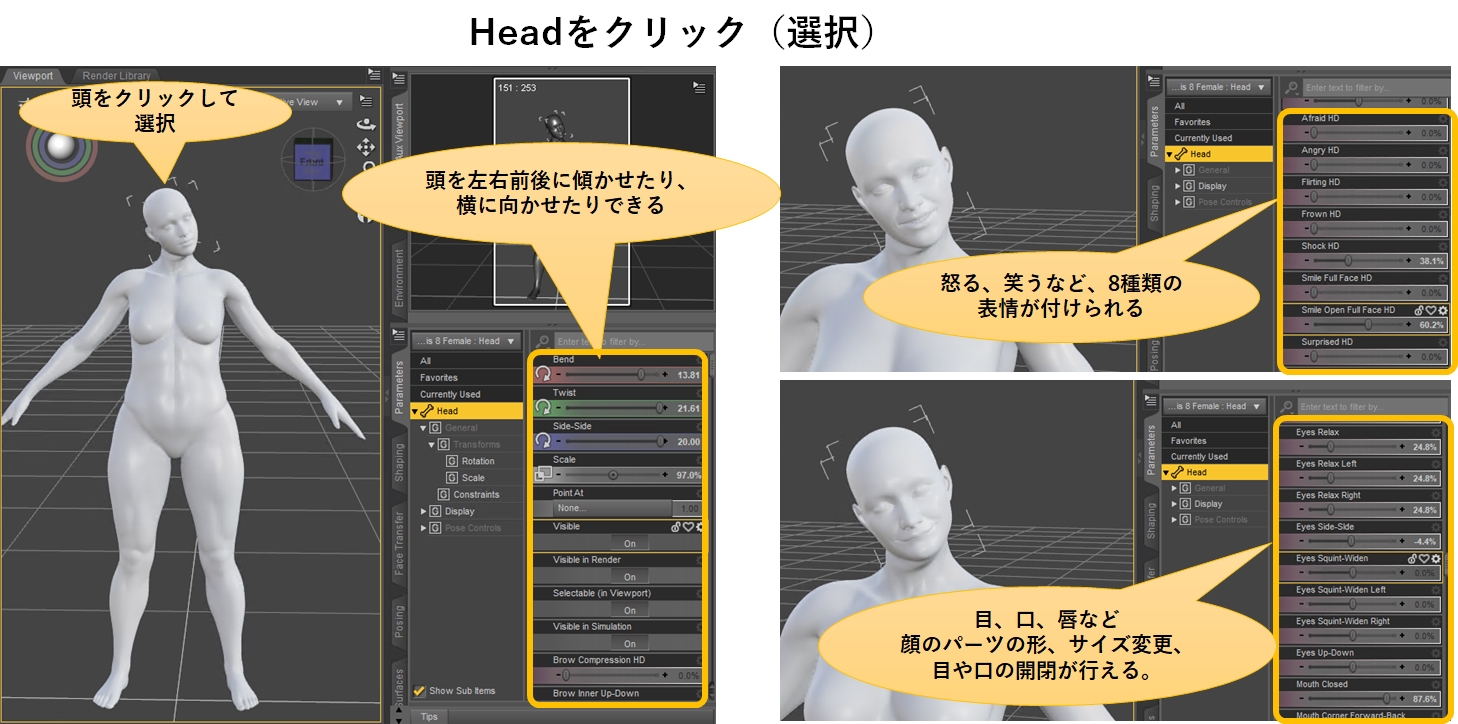This screenshot has height=724, width=1458.
Task: Click the Bend rotation reset icon
Action: tap(542, 374)
